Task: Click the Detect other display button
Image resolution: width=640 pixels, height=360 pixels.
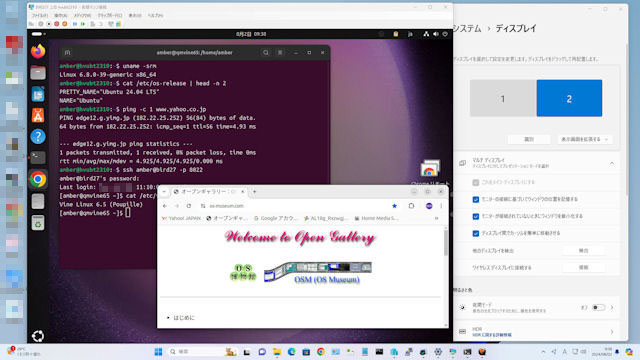Action: (583, 251)
